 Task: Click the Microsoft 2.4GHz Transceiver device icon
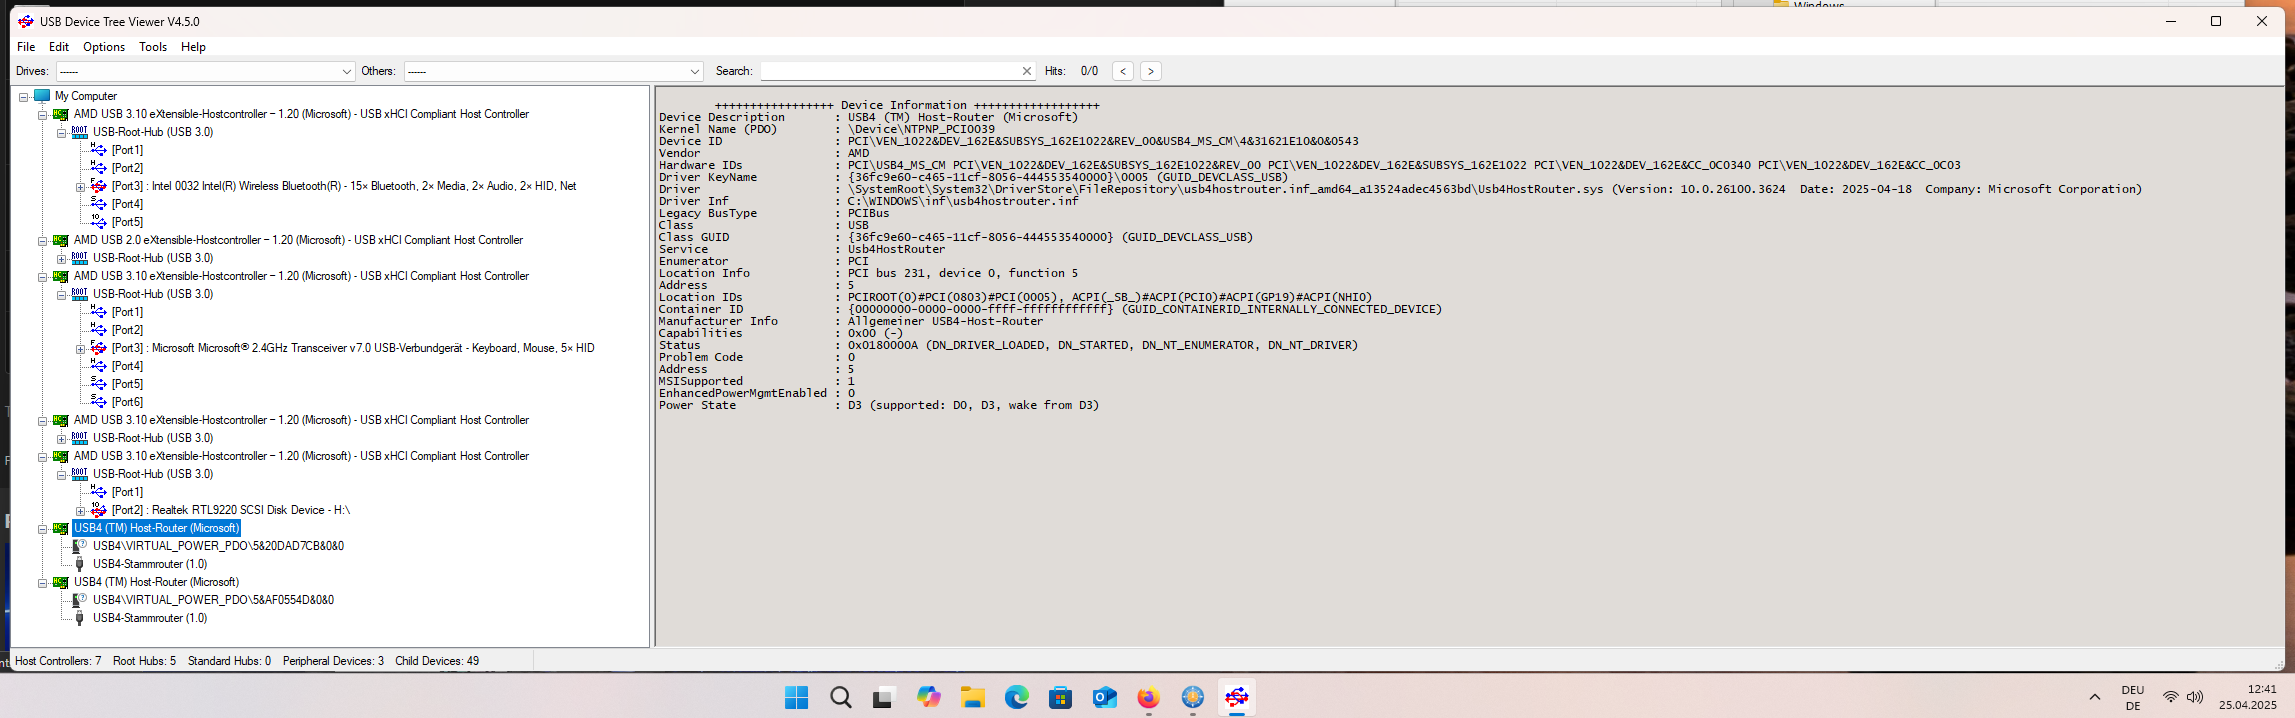point(99,348)
